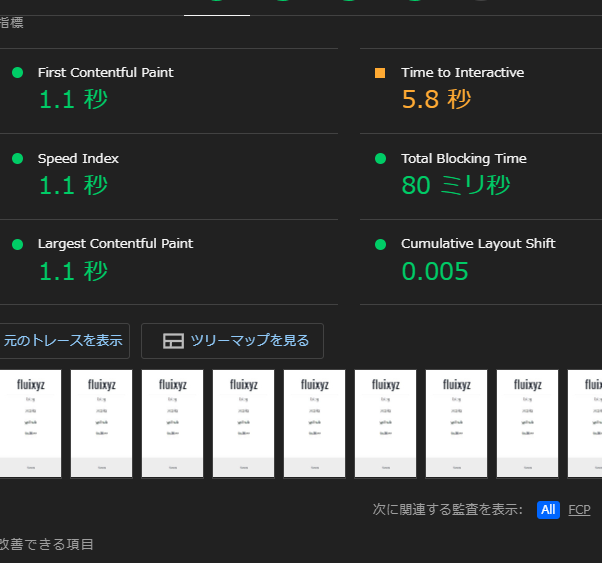Click the treemap grid icon
Image resolution: width=602 pixels, height=563 pixels.
click(x=173, y=341)
